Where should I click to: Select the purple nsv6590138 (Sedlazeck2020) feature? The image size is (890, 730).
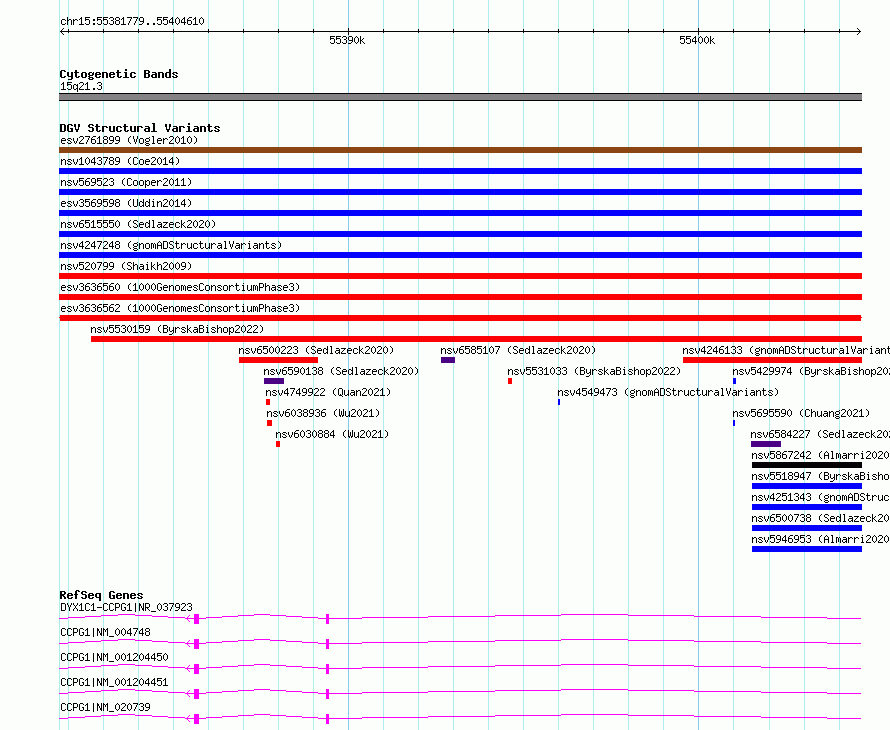[274, 381]
